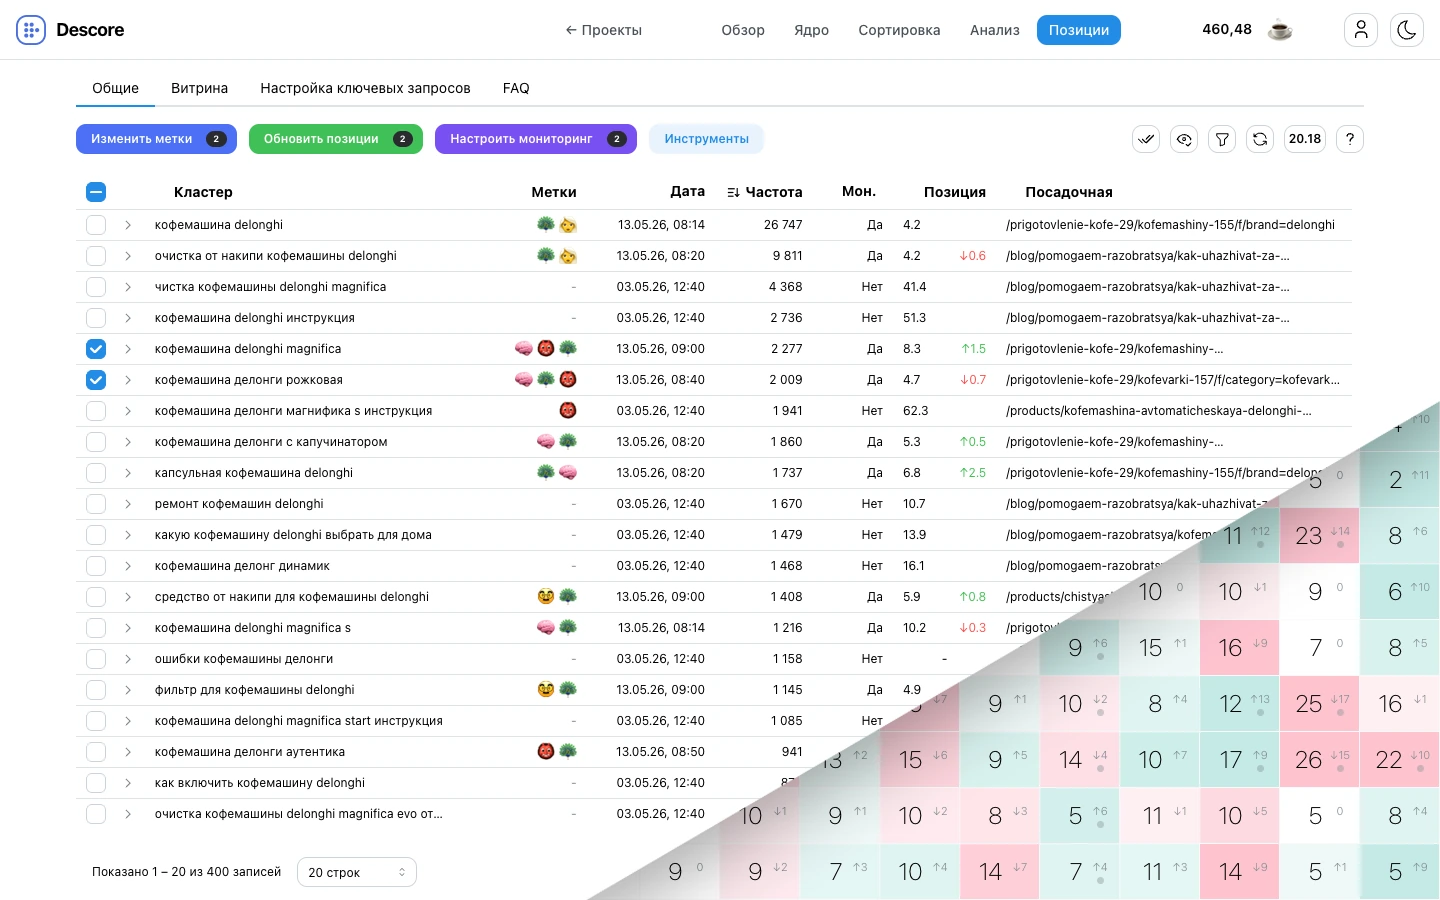Open help via the question mark icon

tap(1350, 139)
